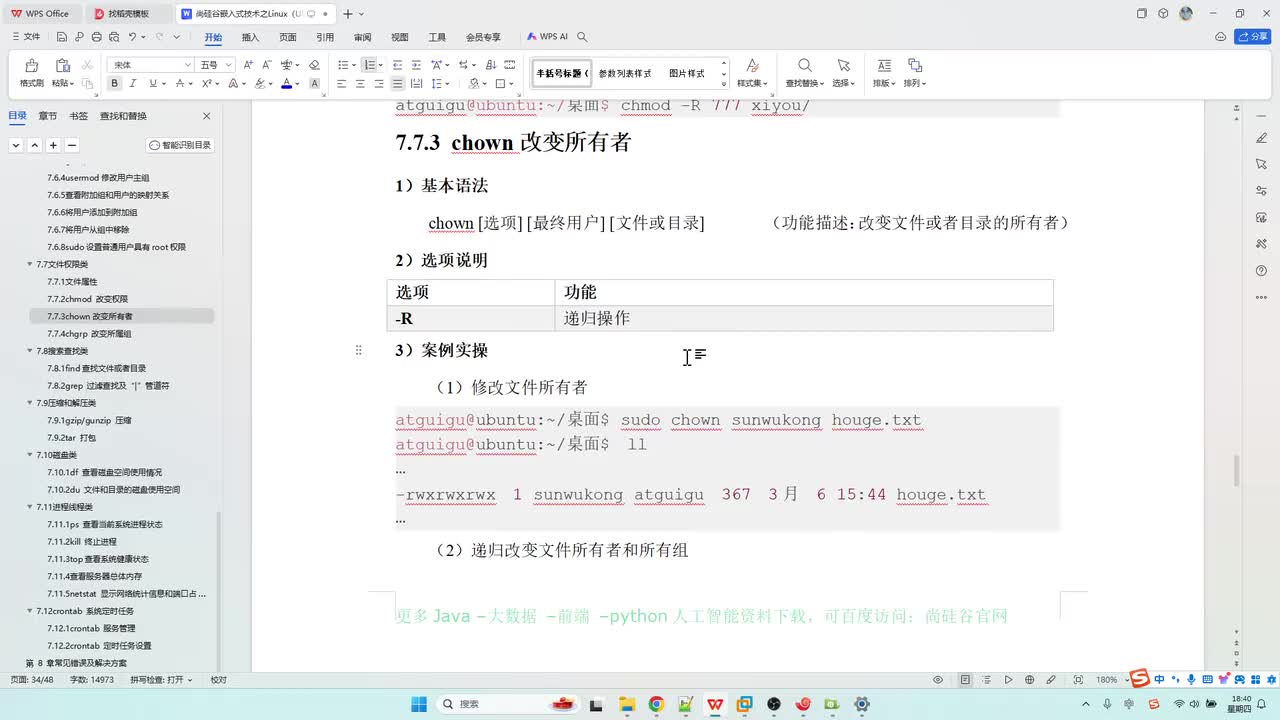
Task: Open the numbered list dropdown arrow
Action: [381, 65]
